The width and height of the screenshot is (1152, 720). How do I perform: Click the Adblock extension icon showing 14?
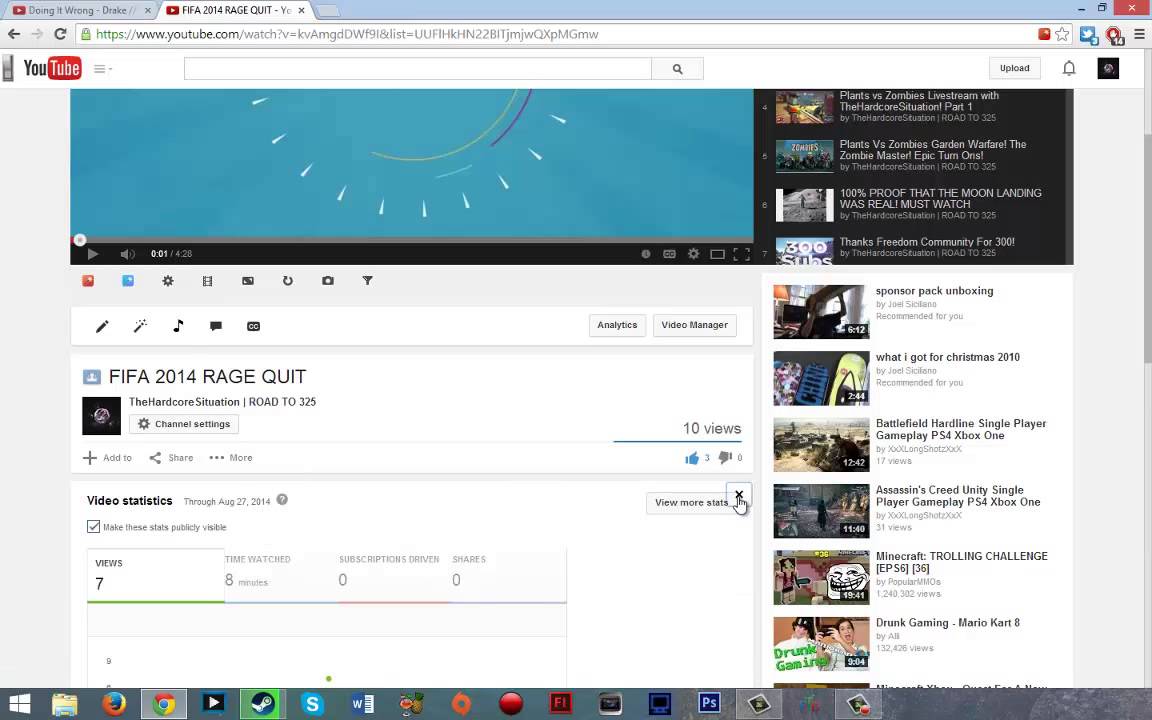pyautogui.click(x=1115, y=35)
